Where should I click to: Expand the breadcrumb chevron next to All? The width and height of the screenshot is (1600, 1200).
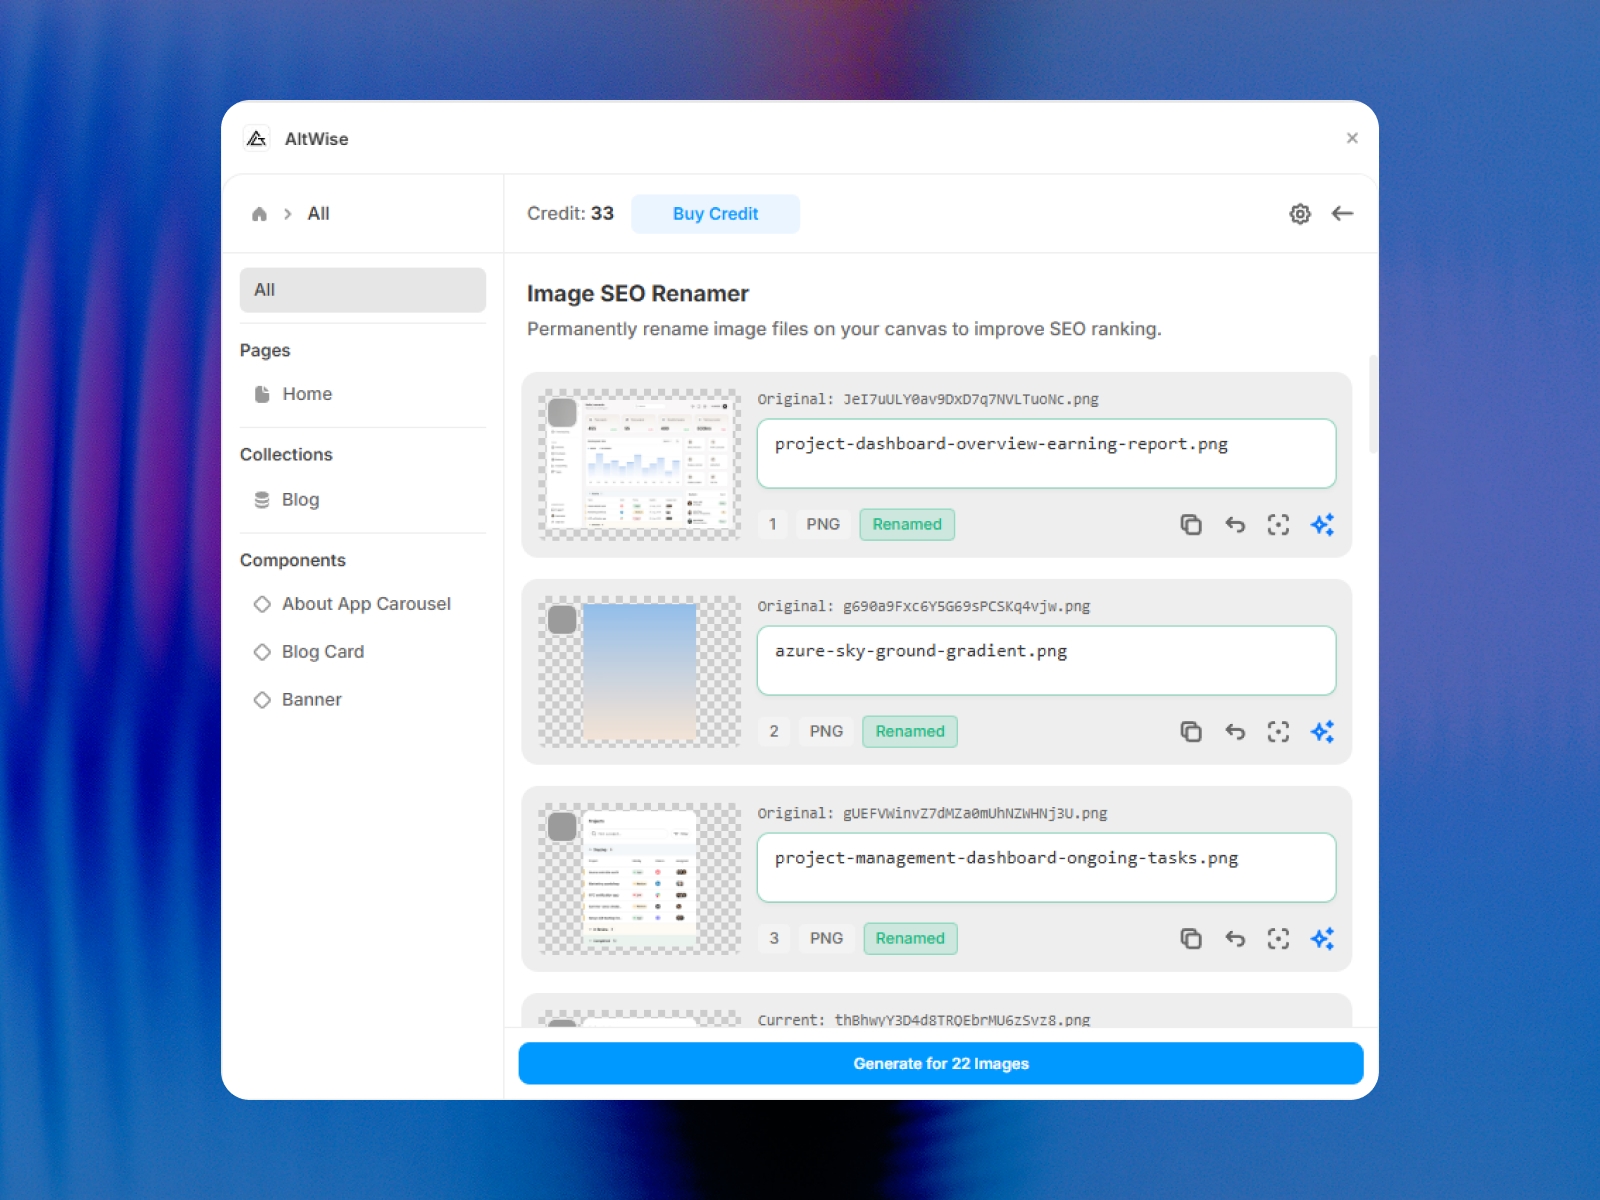286,213
